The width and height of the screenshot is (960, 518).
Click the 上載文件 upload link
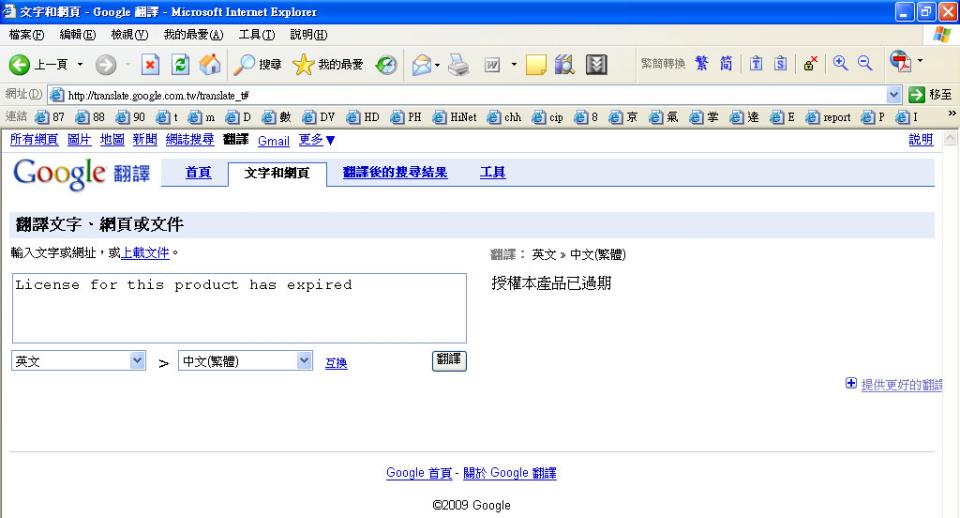click(x=145, y=253)
